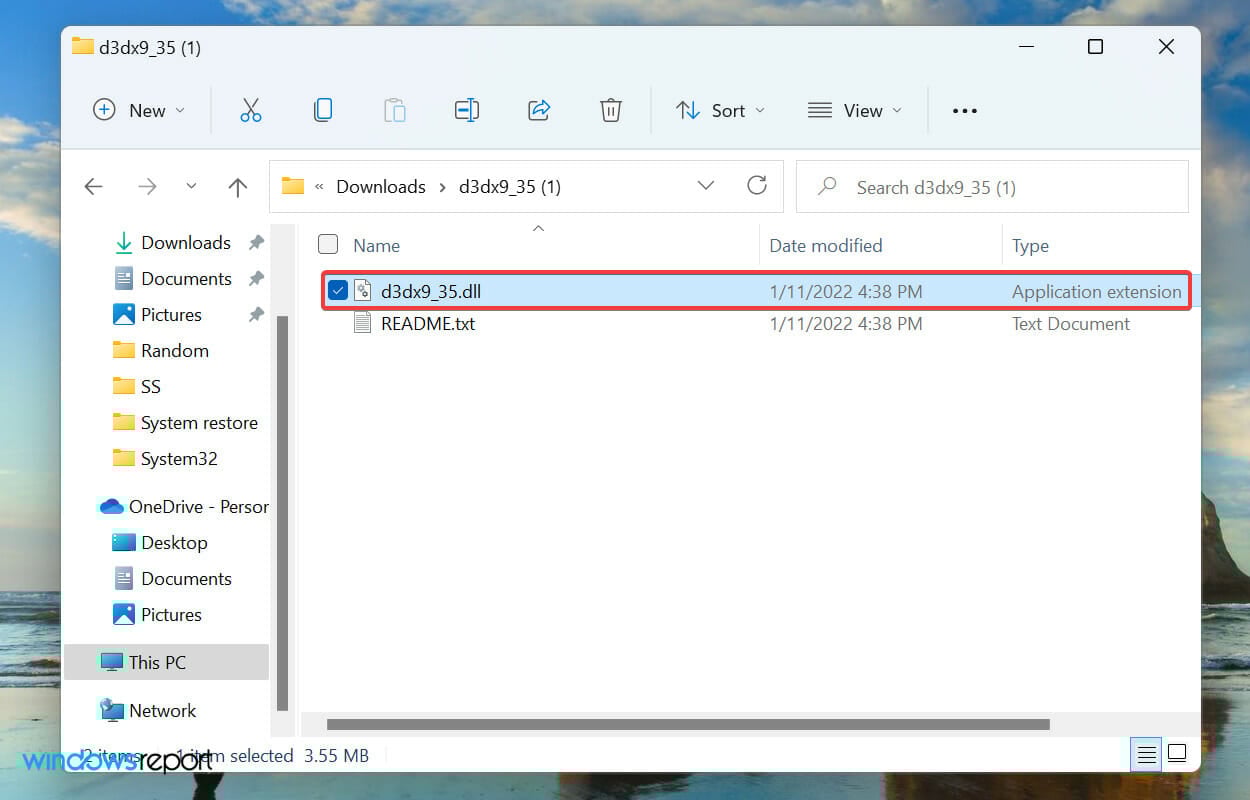Click the folder icon in the address bar
The width and height of the screenshot is (1250, 800).
pos(292,186)
